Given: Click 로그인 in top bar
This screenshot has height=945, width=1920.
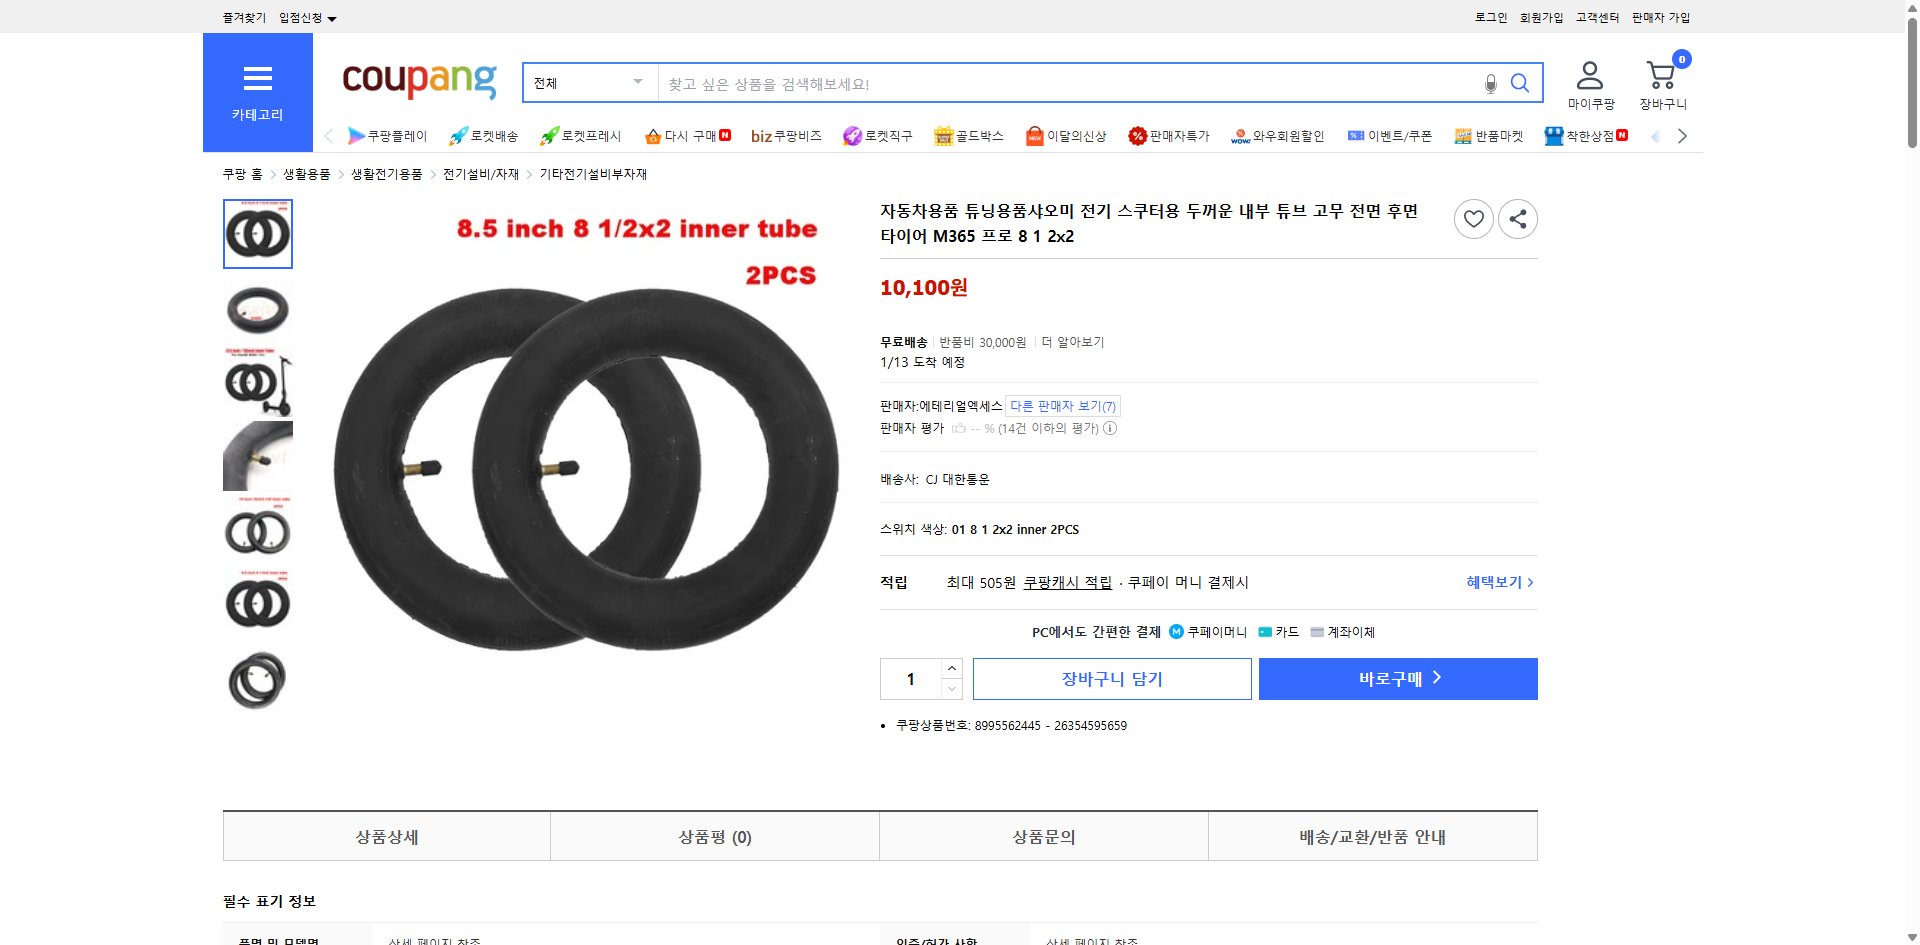Looking at the screenshot, I should 1491,18.
